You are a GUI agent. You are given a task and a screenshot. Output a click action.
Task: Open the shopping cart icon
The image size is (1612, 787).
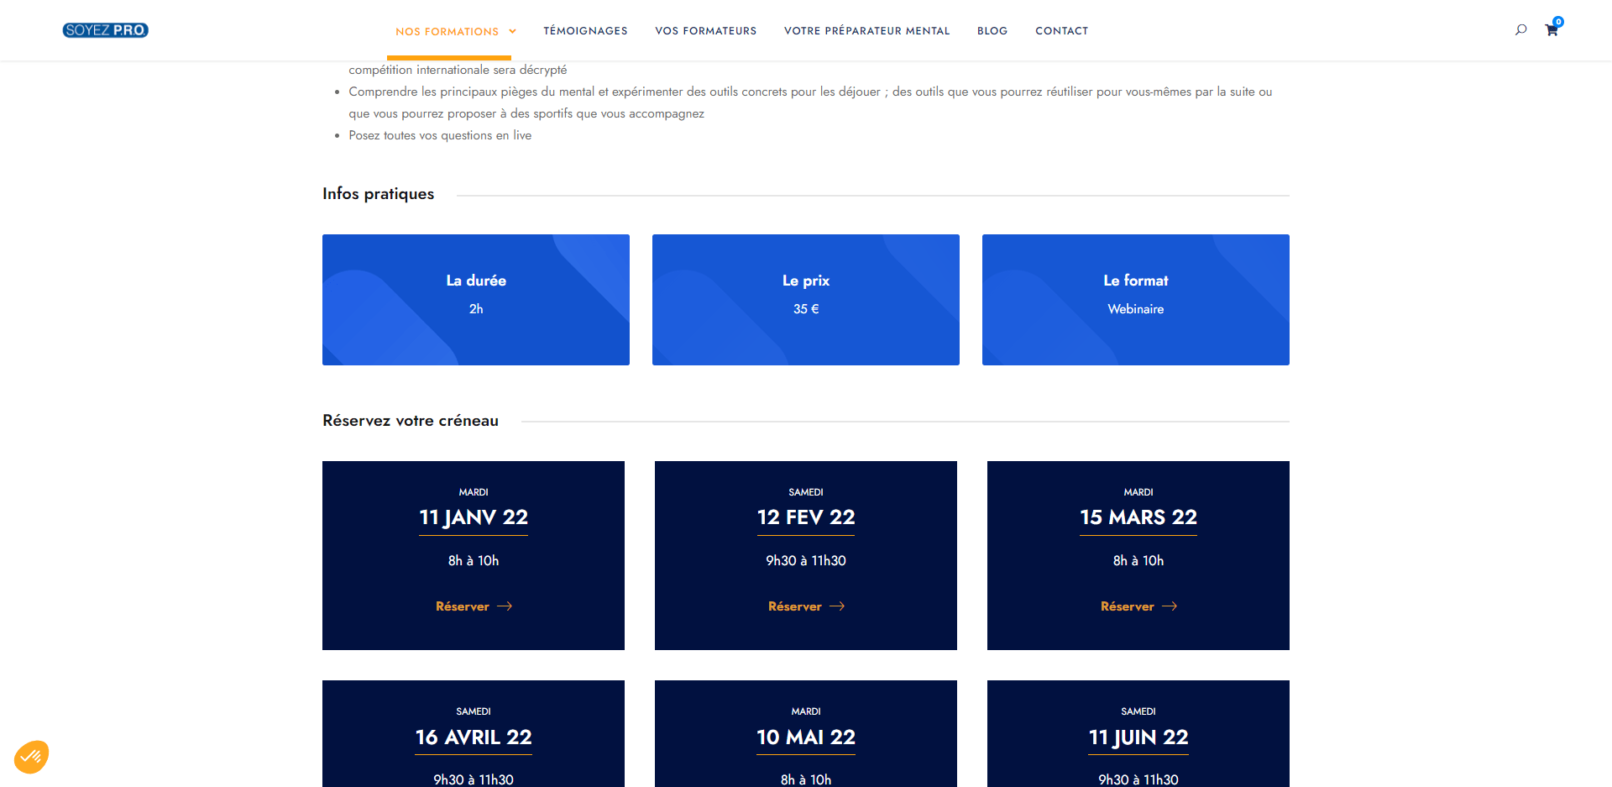click(x=1551, y=30)
